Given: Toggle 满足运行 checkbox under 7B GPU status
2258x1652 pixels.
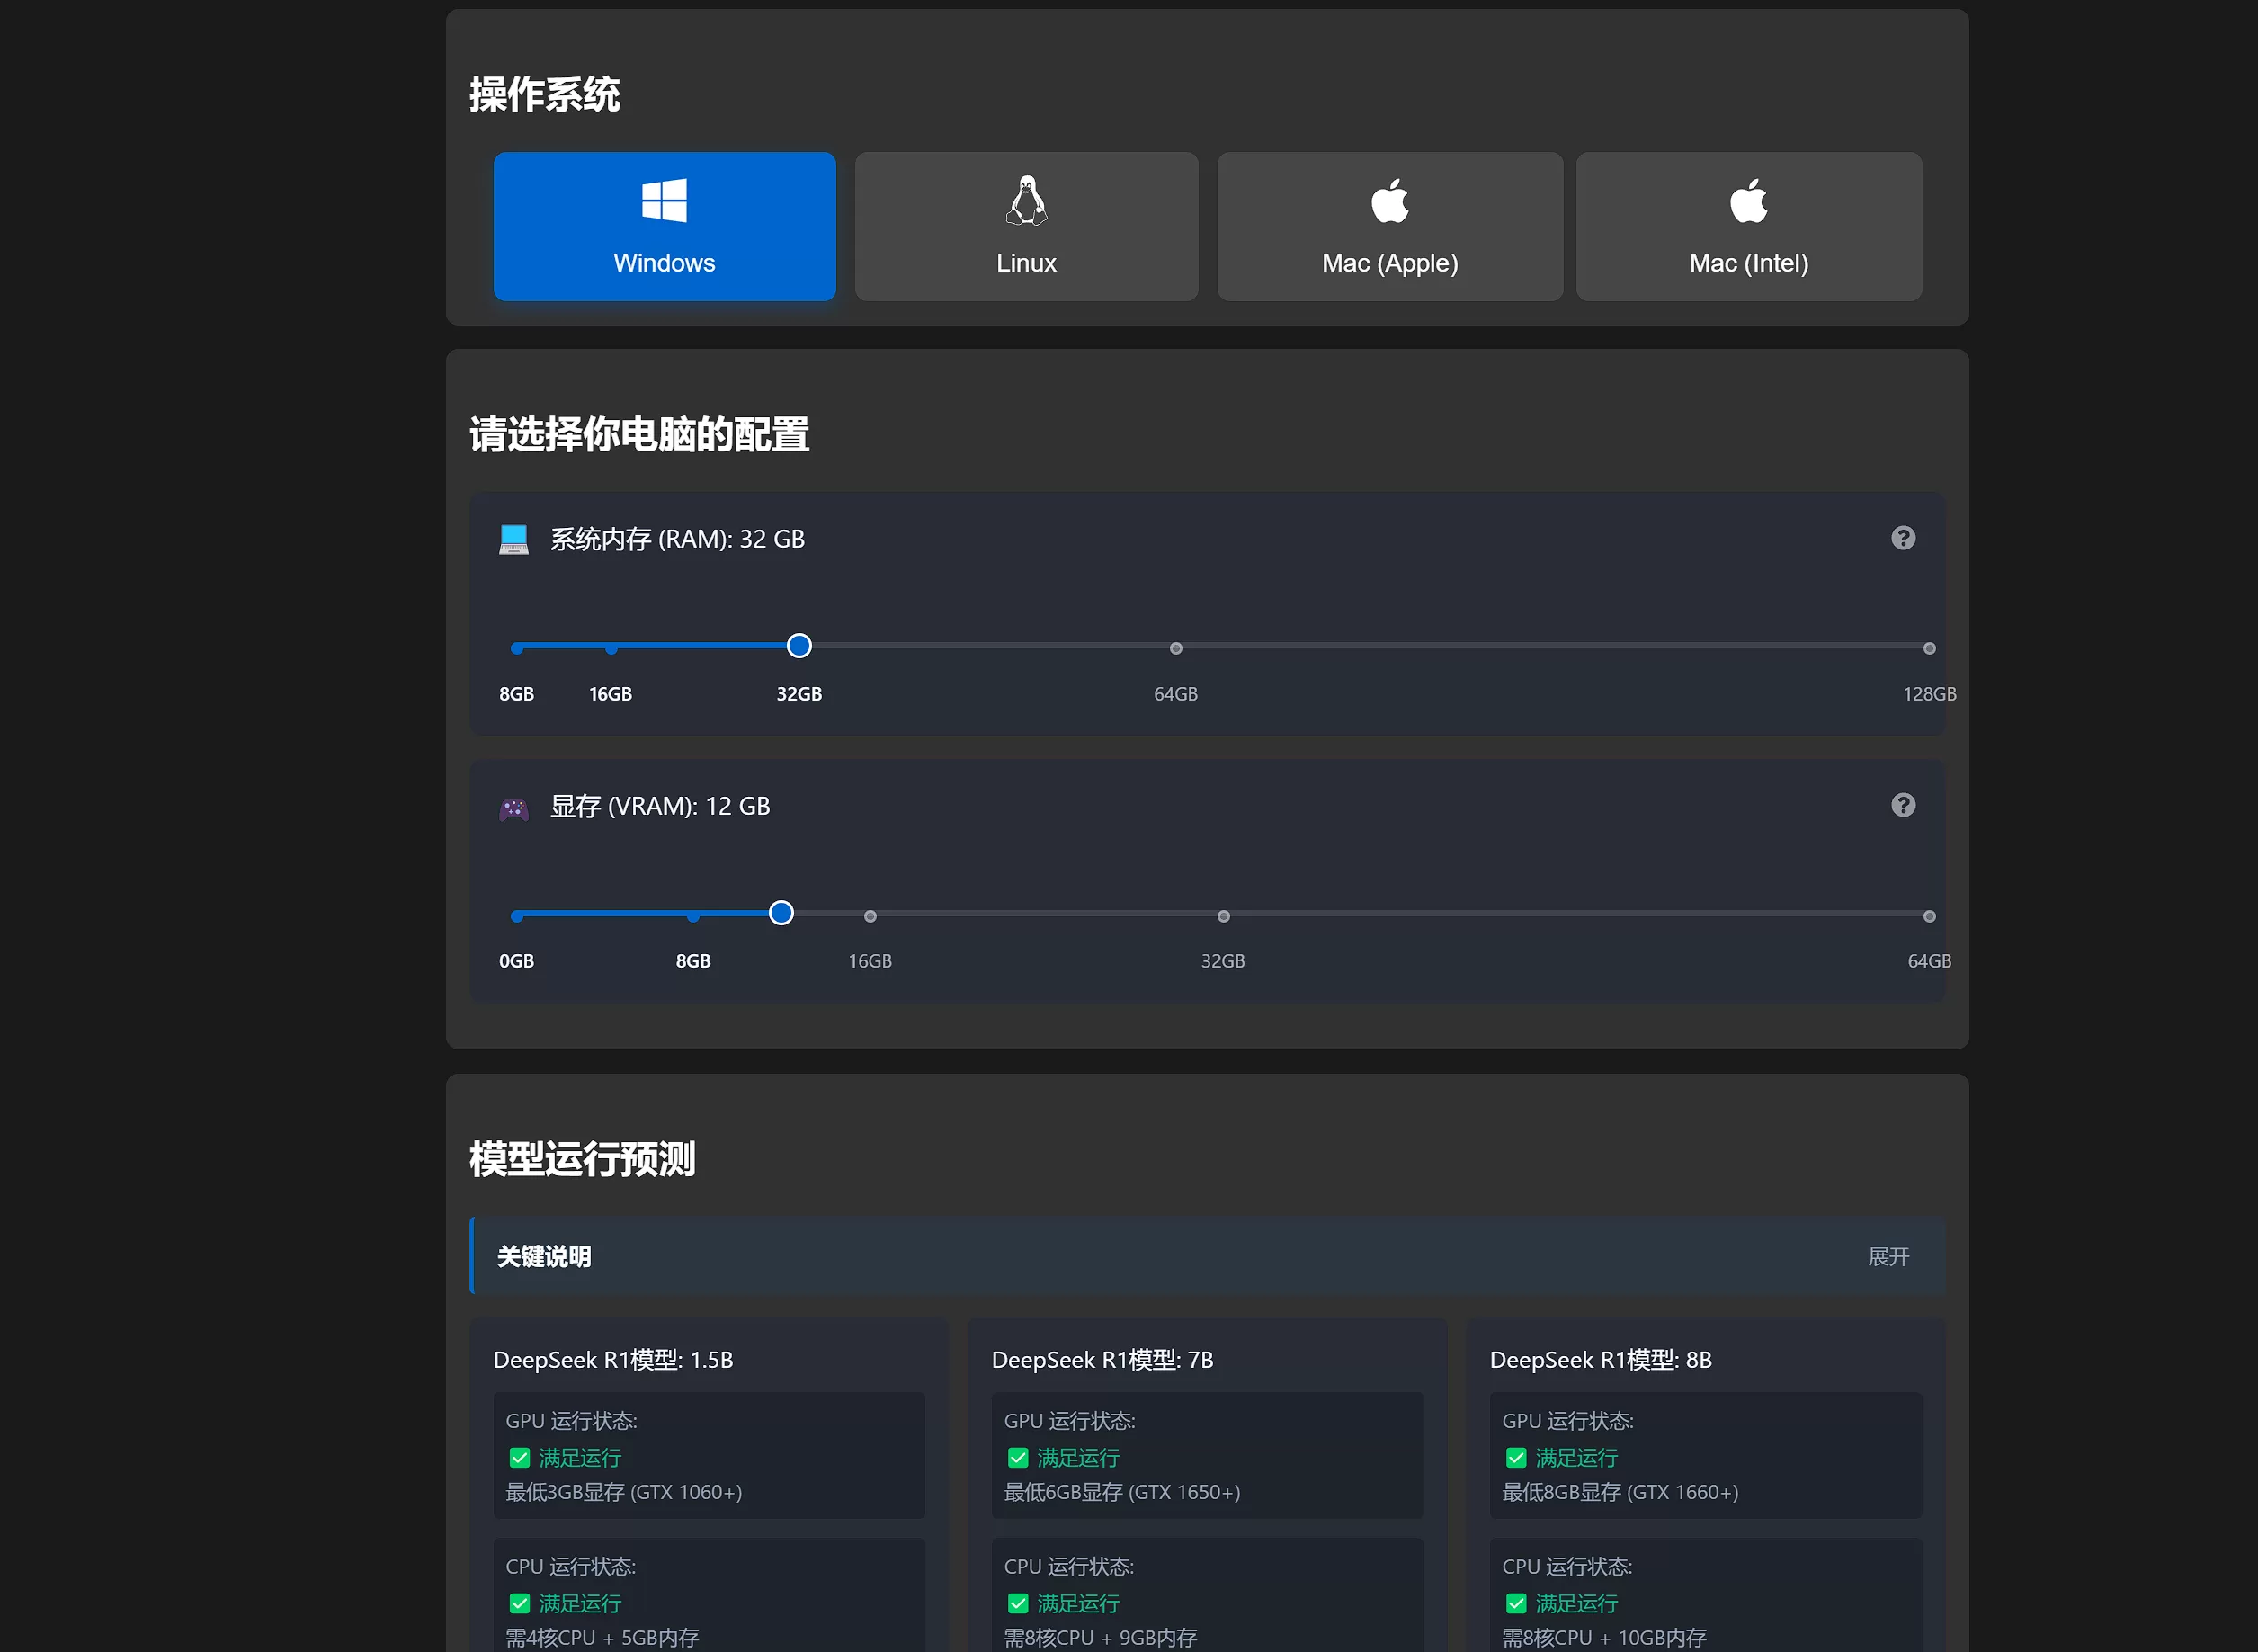Looking at the screenshot, I should coord(1019,1458).
